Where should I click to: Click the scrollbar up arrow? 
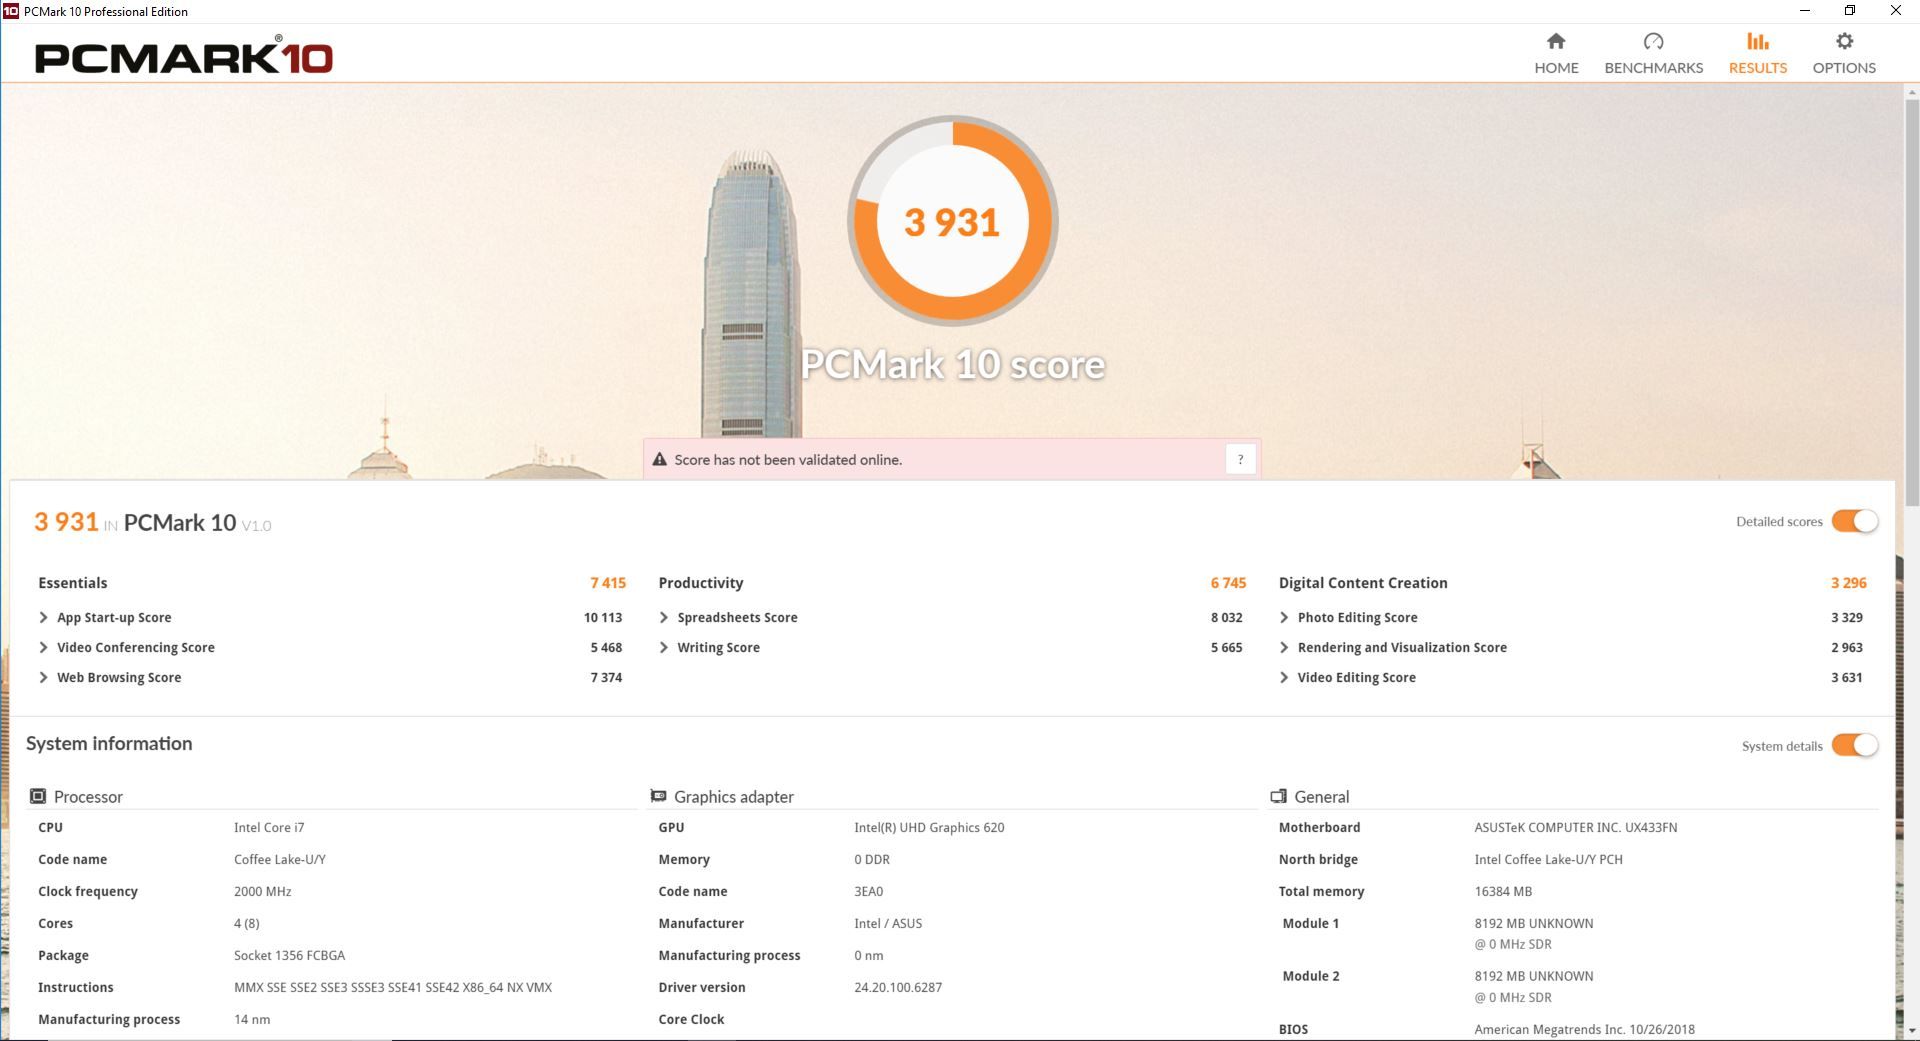(x=1911, y=93)
